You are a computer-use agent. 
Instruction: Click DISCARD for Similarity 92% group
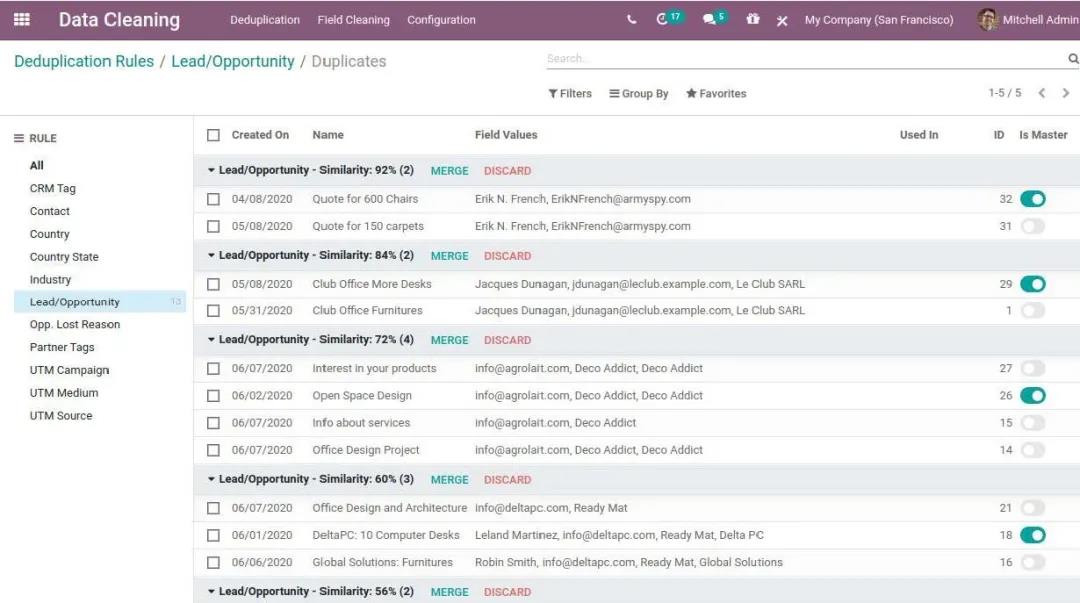tap(507, 171)
